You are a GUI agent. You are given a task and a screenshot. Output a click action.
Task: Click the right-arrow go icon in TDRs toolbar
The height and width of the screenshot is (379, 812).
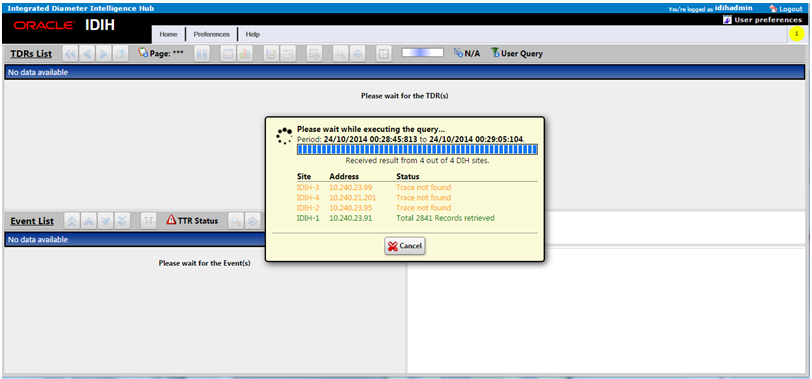click(357, 54)
